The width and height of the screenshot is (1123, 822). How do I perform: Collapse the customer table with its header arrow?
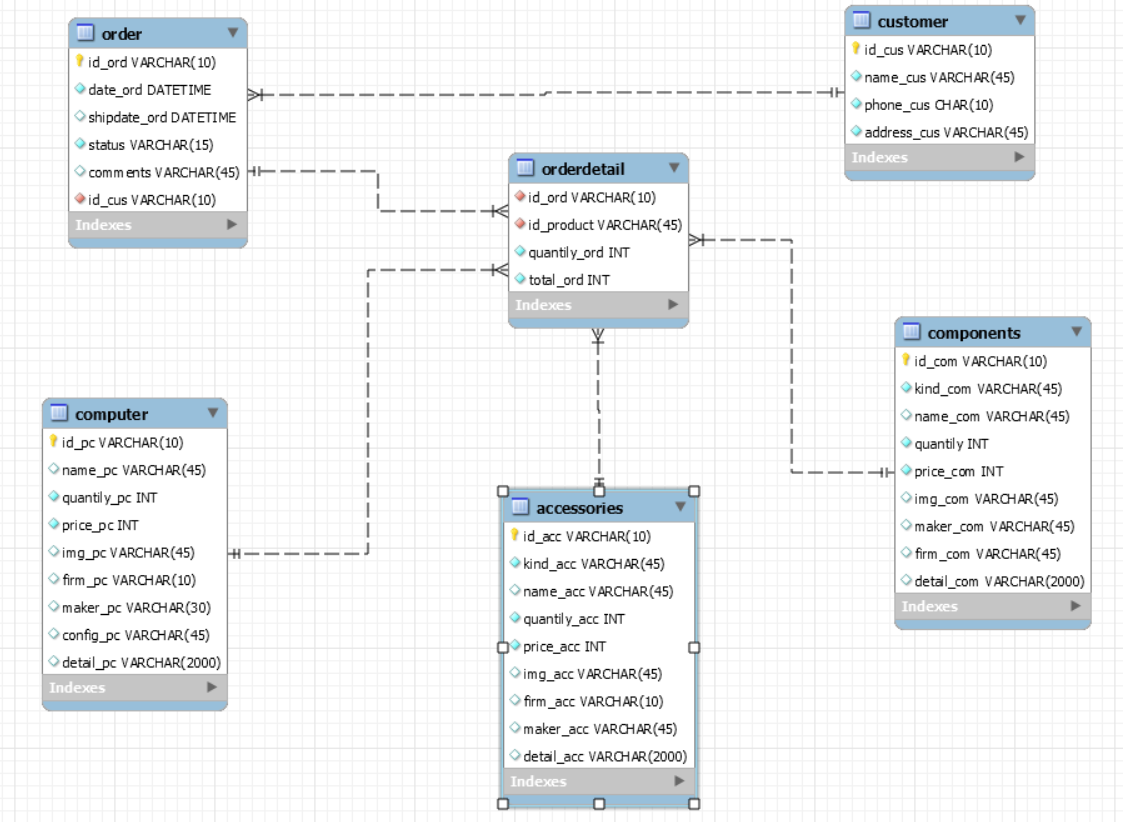pos(1019,20)
